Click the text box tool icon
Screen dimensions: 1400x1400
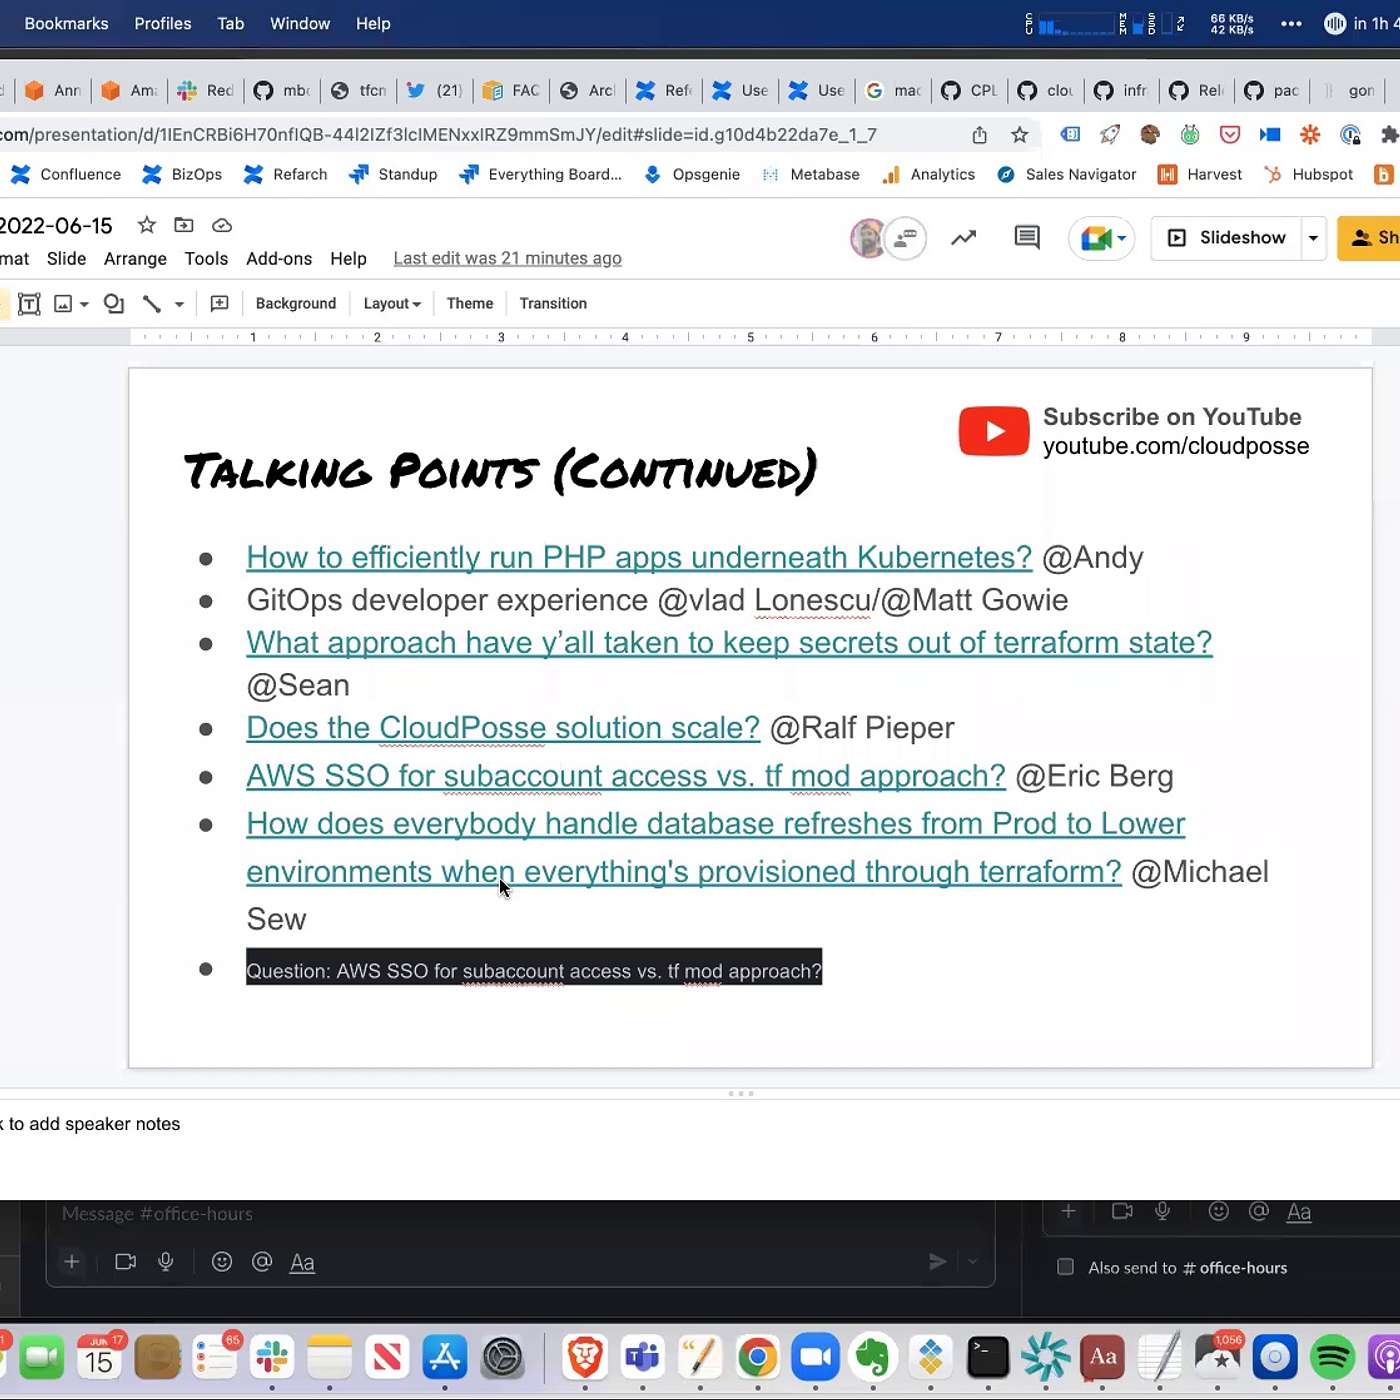click(29, 304)
